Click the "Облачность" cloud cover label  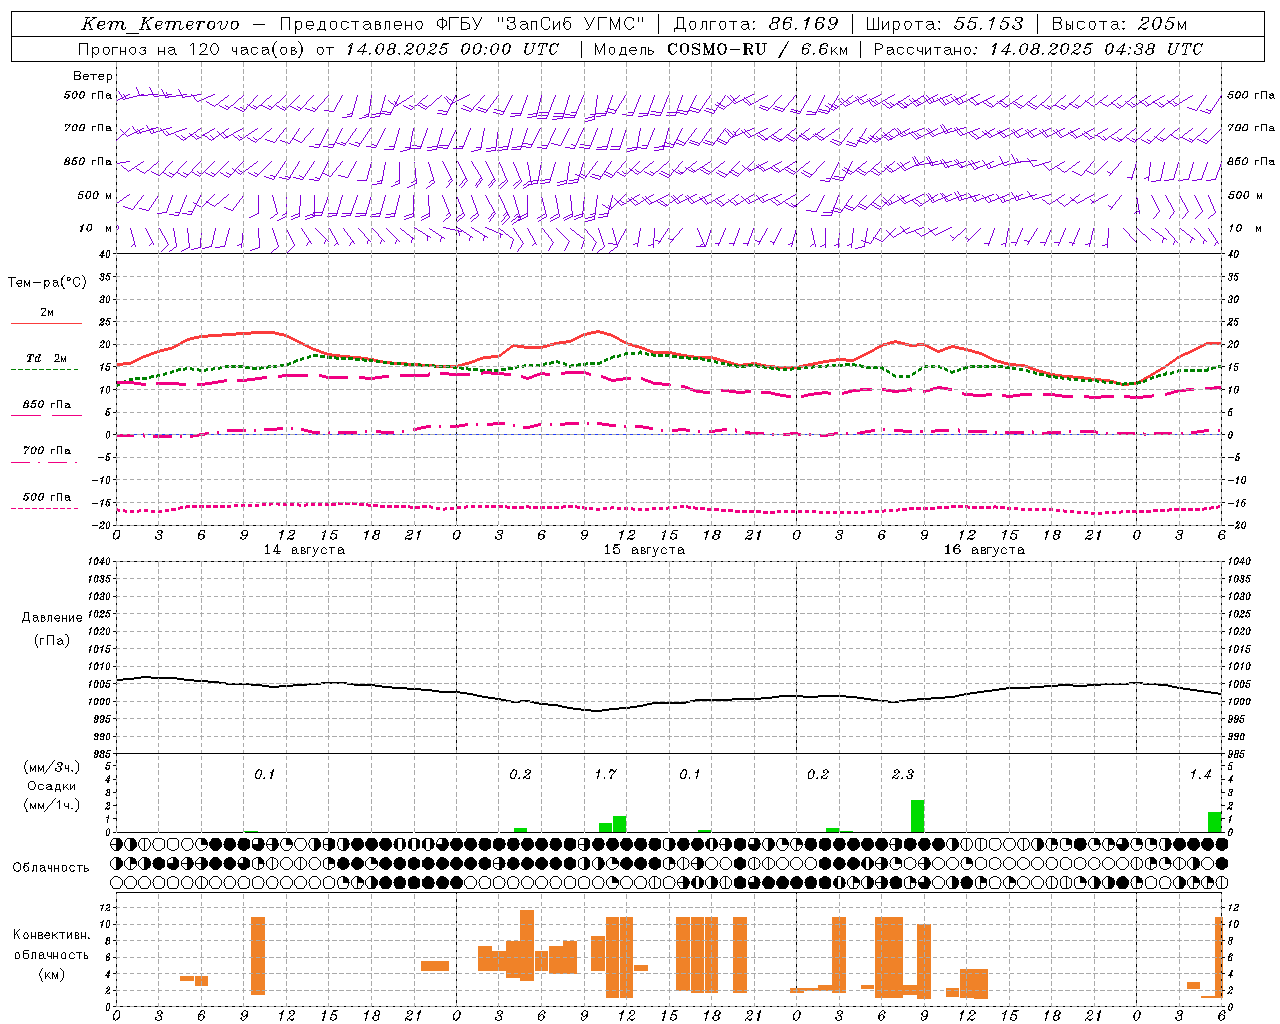[x=51, y=867]
